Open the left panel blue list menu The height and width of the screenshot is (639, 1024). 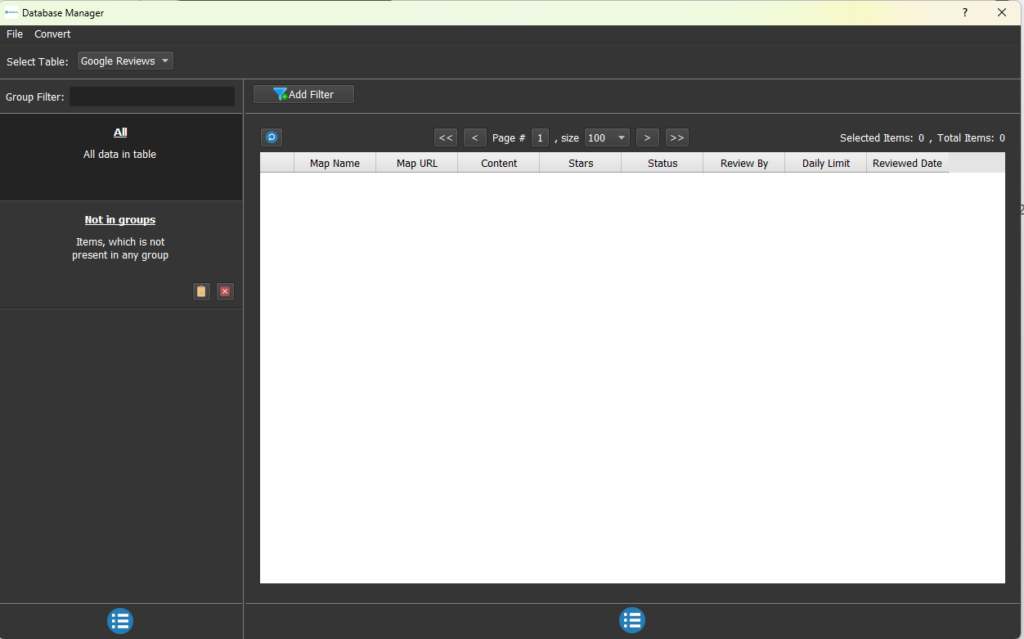[x=120, y=621]
